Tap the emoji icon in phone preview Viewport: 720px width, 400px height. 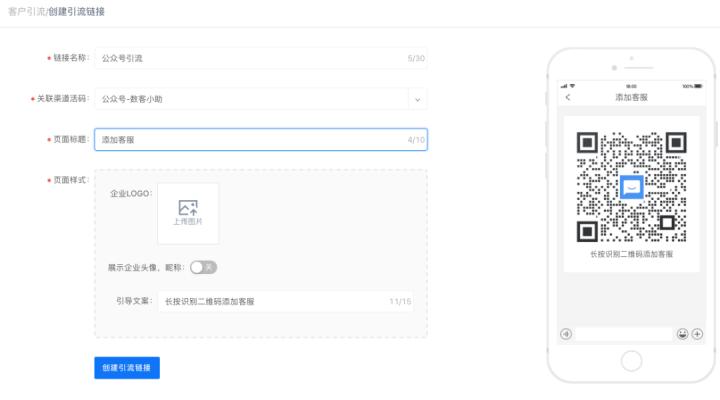682,334
